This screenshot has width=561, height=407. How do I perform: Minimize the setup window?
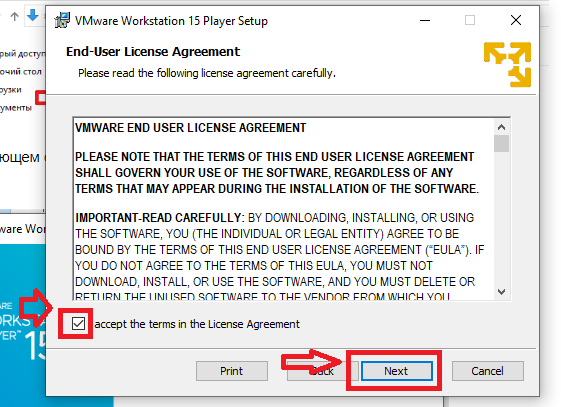click(425, 20)
